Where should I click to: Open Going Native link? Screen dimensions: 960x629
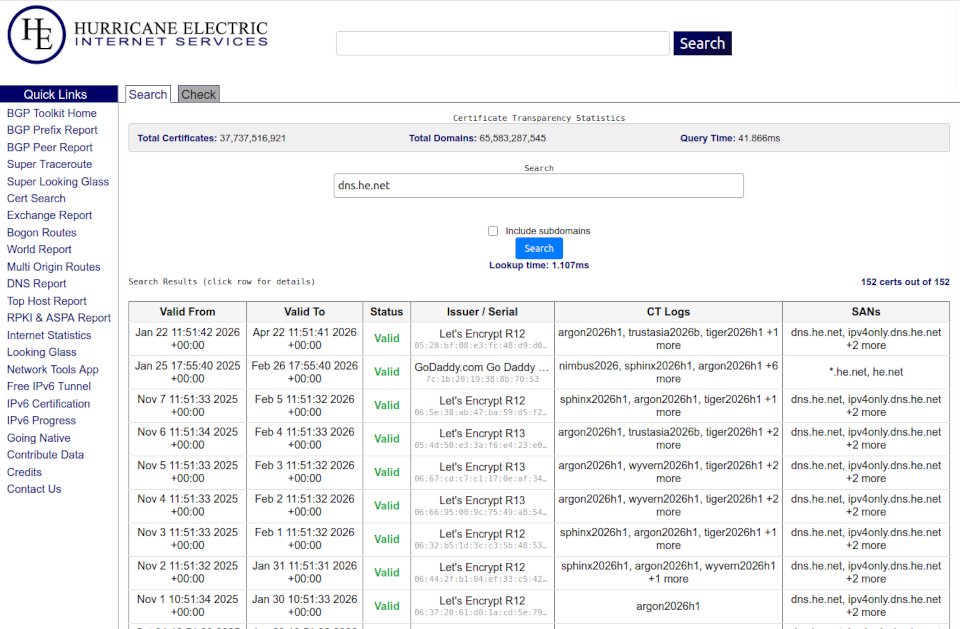tap(39, 438)
